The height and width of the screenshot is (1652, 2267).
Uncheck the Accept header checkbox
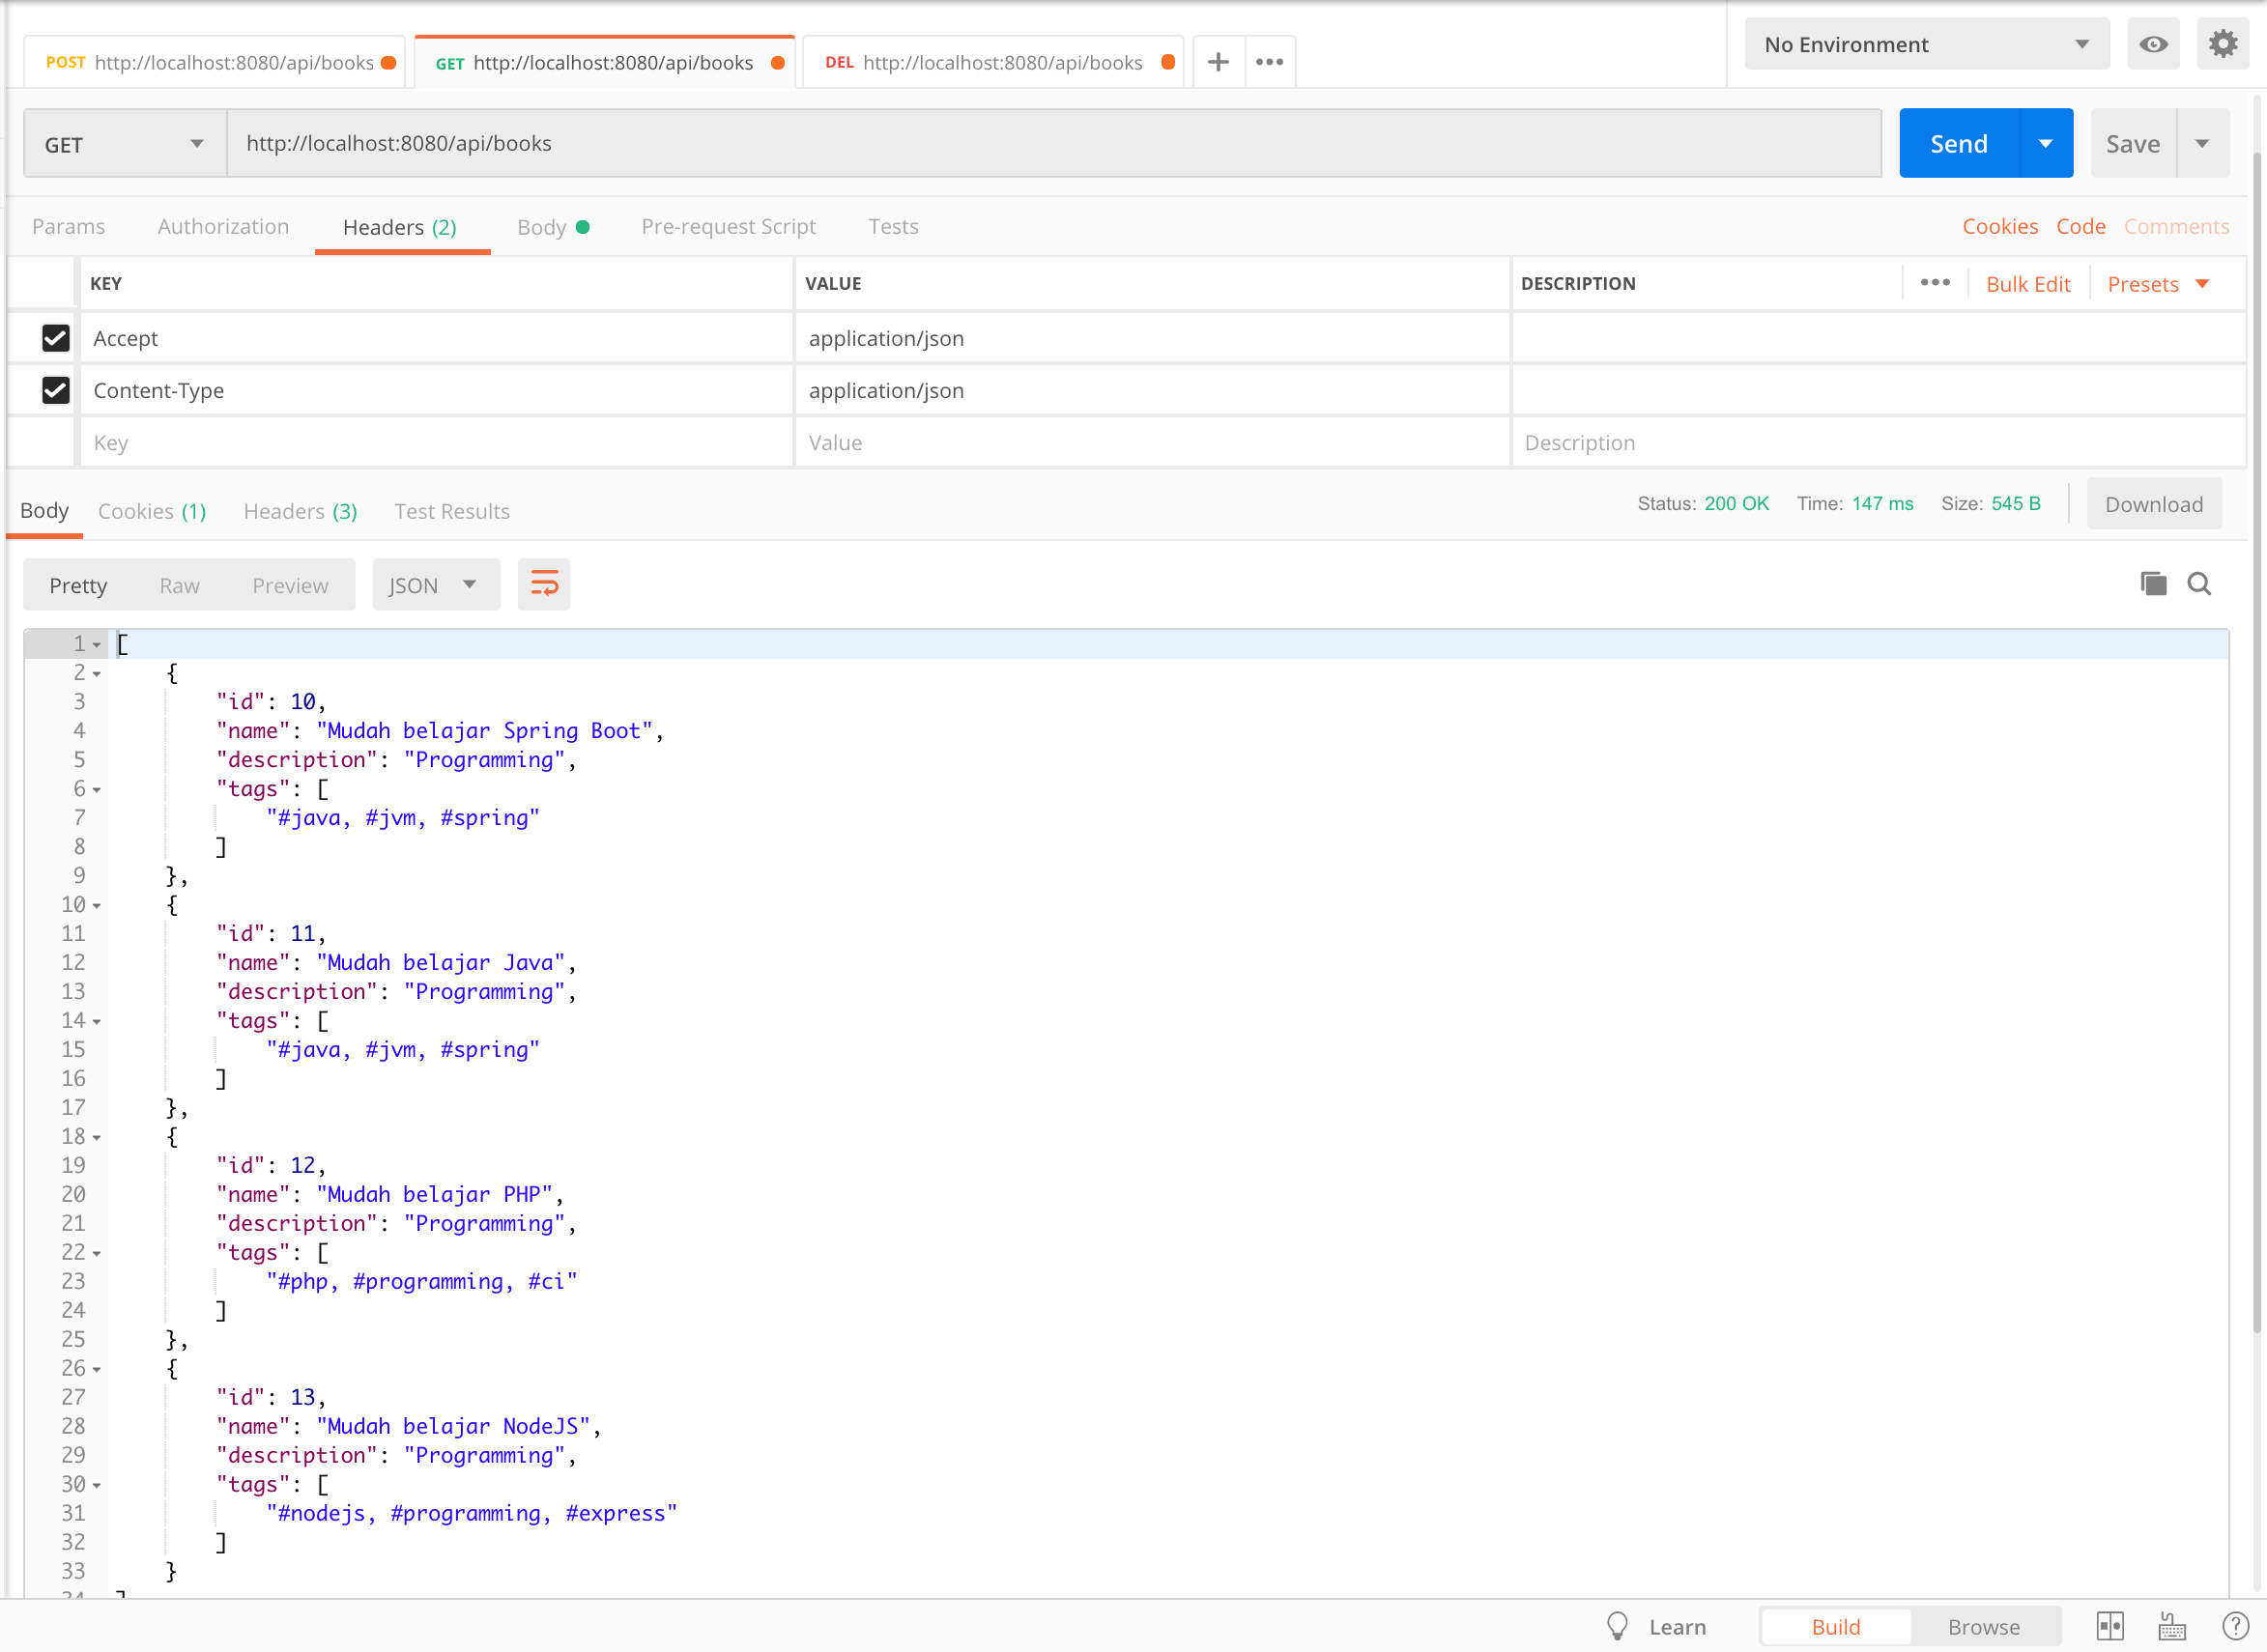[56, 338]
